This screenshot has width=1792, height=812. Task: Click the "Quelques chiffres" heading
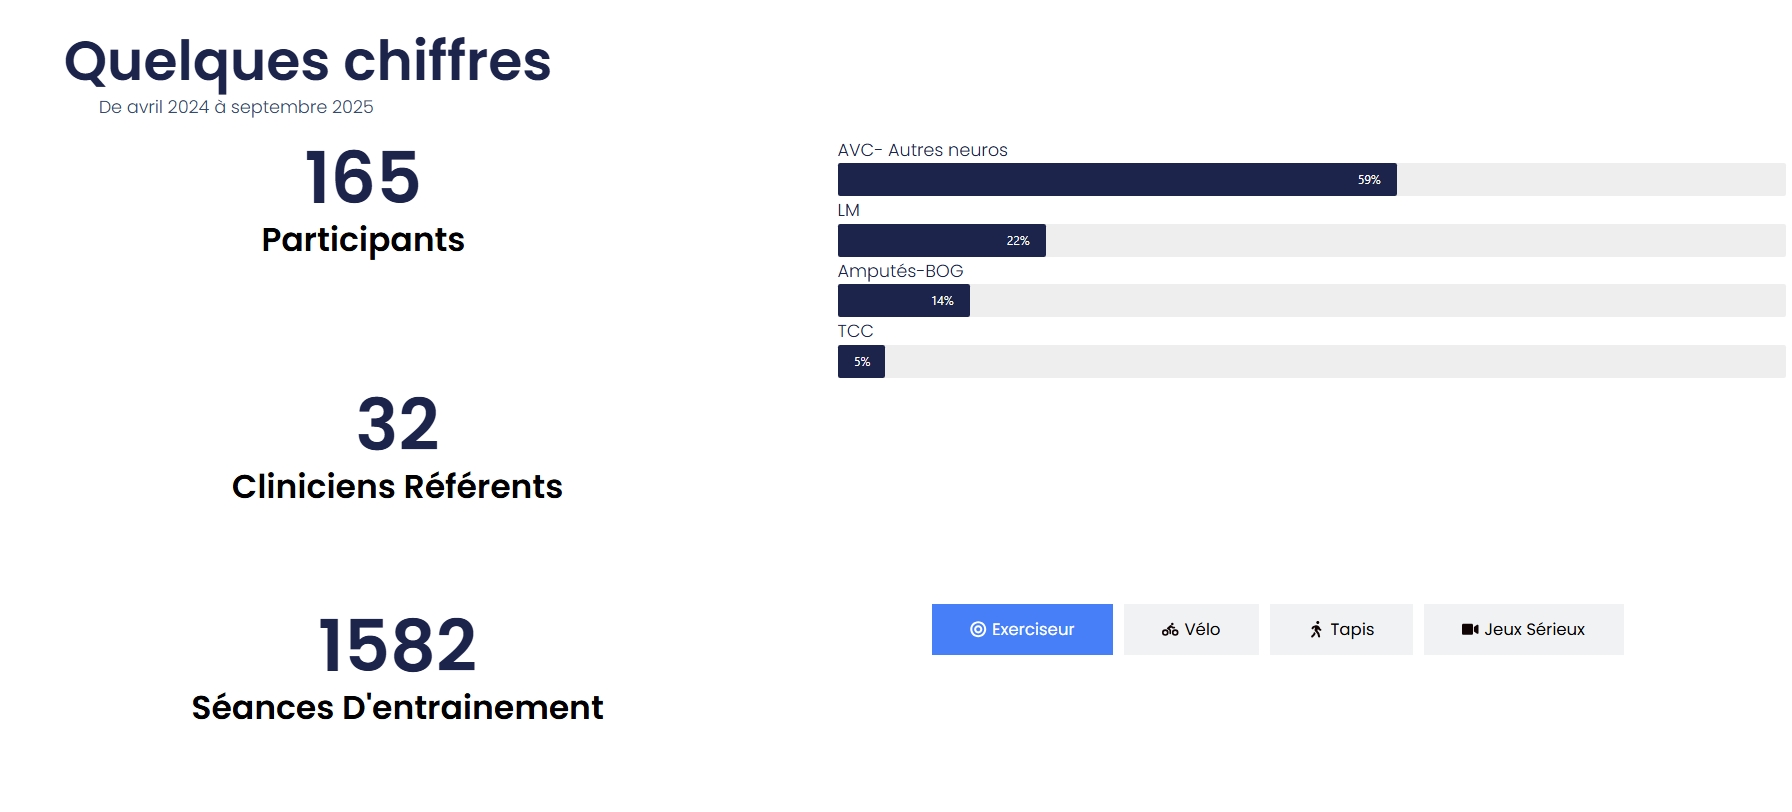(308, 61)
